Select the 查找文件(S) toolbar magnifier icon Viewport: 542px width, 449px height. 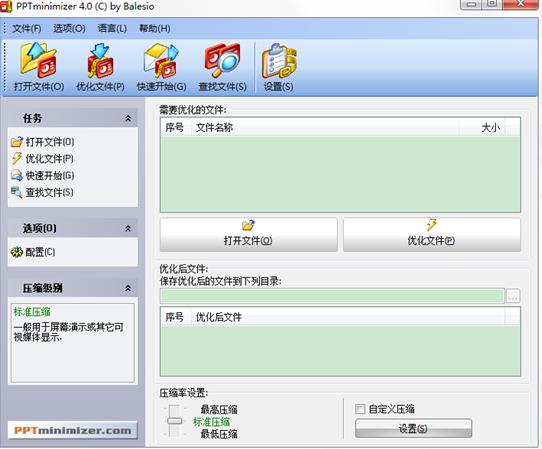[223, 67]
